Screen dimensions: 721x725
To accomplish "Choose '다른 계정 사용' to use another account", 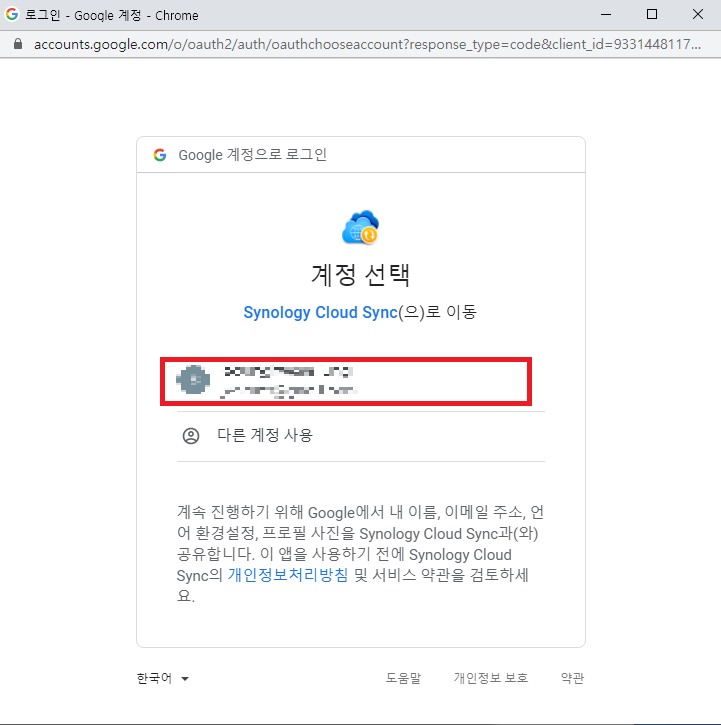I will click(361, 436).
